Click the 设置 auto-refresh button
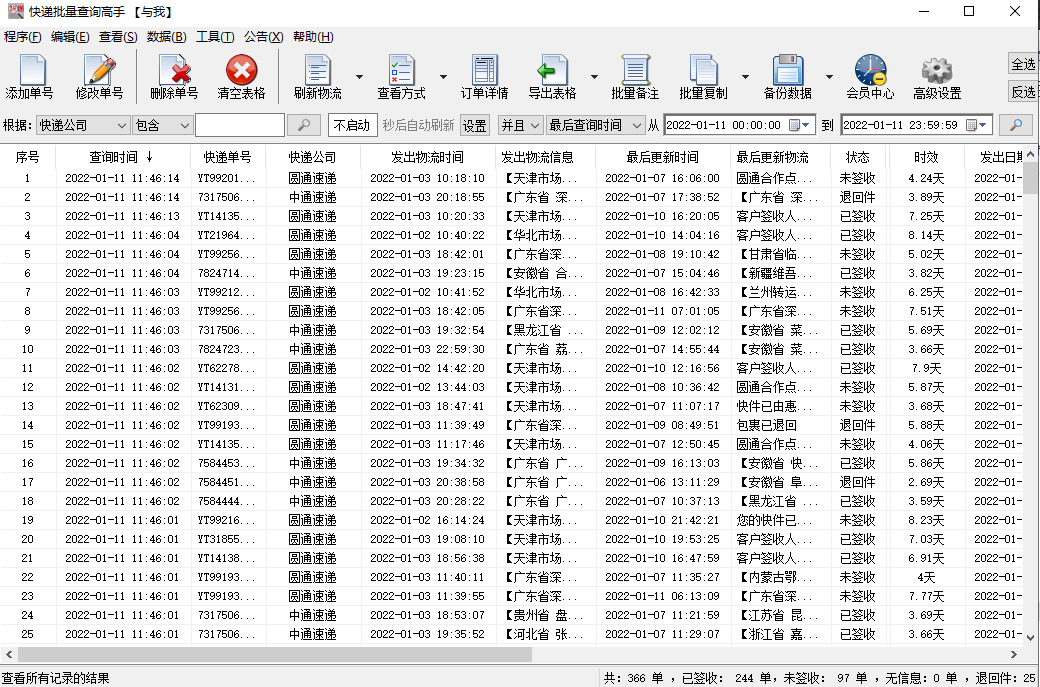This screenshot has height=687, width=1040. pyautogui.click(x=474, y=125)
